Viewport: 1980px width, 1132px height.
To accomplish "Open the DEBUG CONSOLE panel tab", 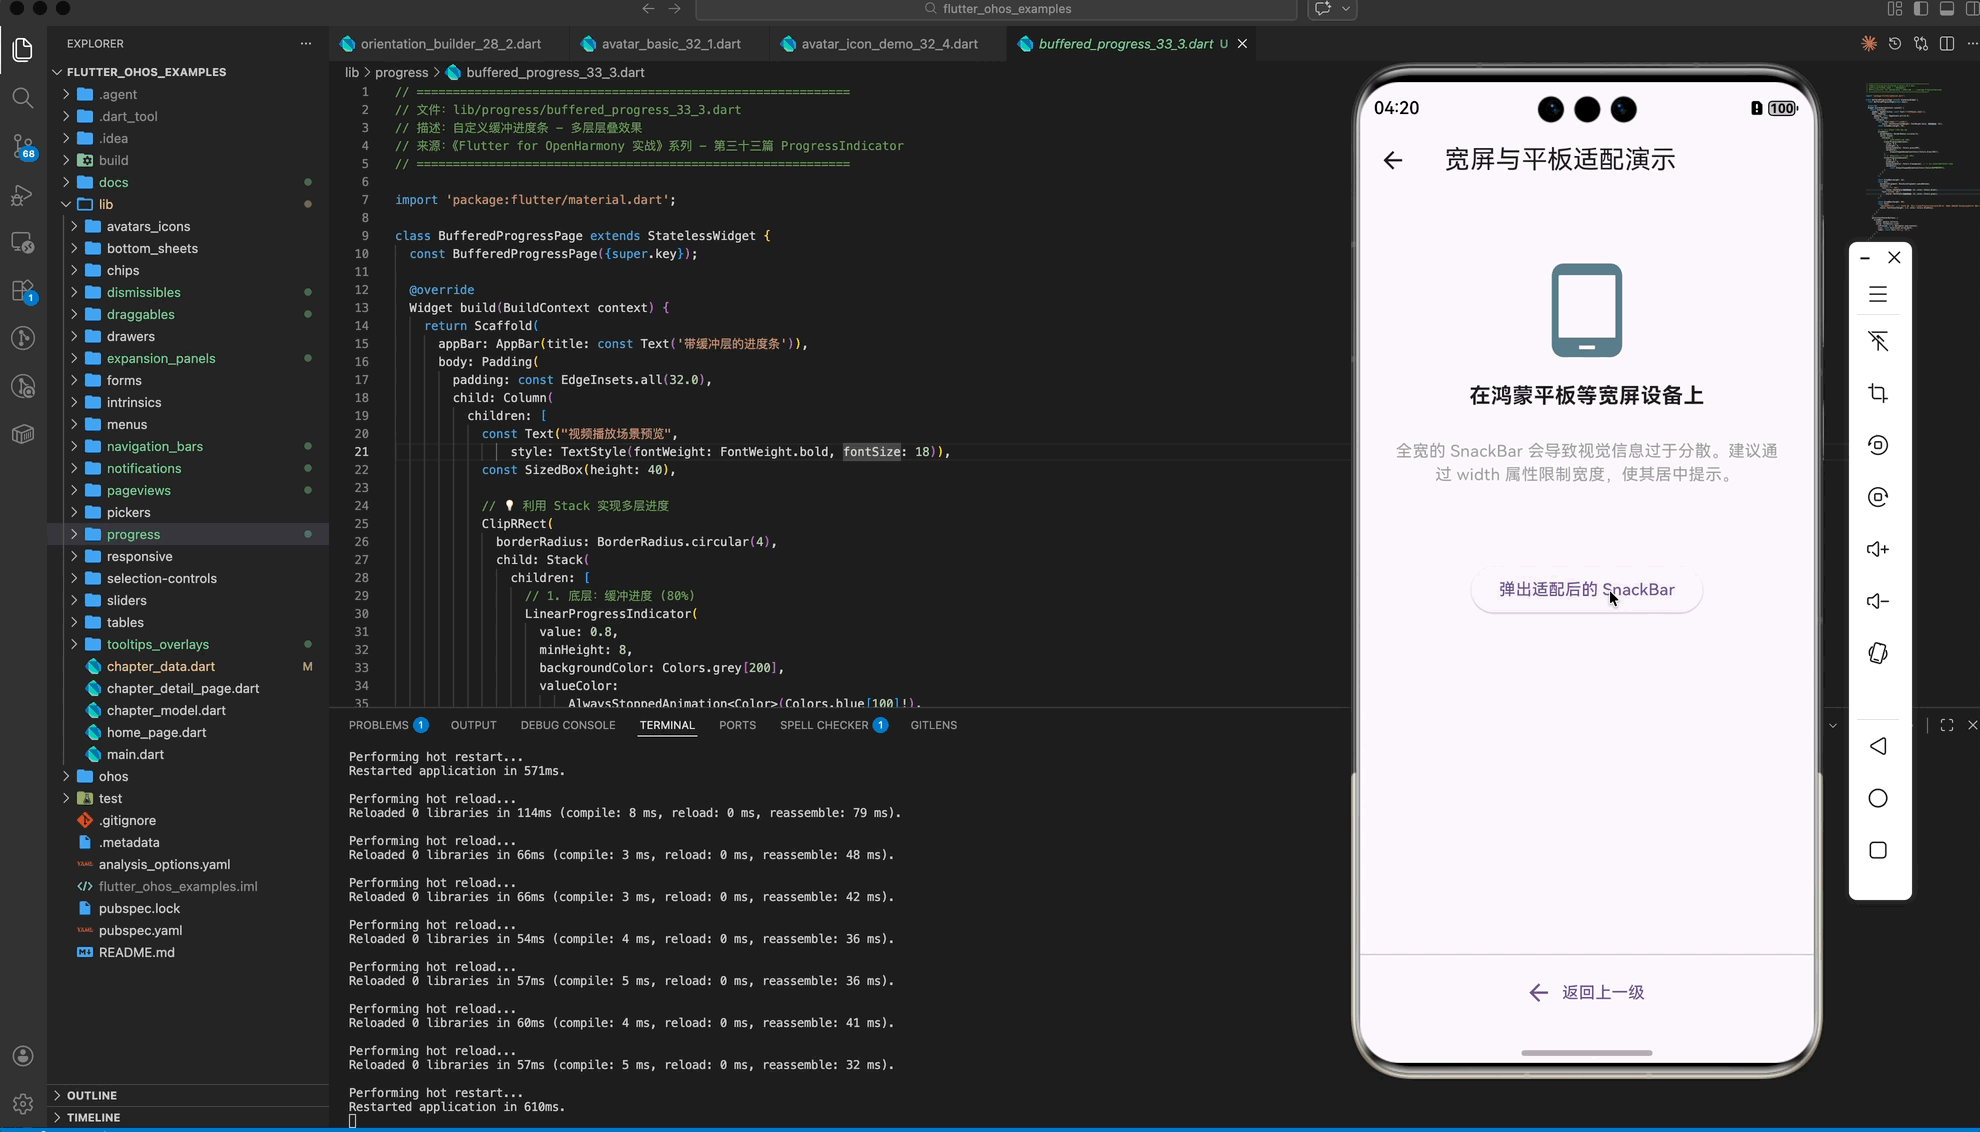I will pos(567,725).
